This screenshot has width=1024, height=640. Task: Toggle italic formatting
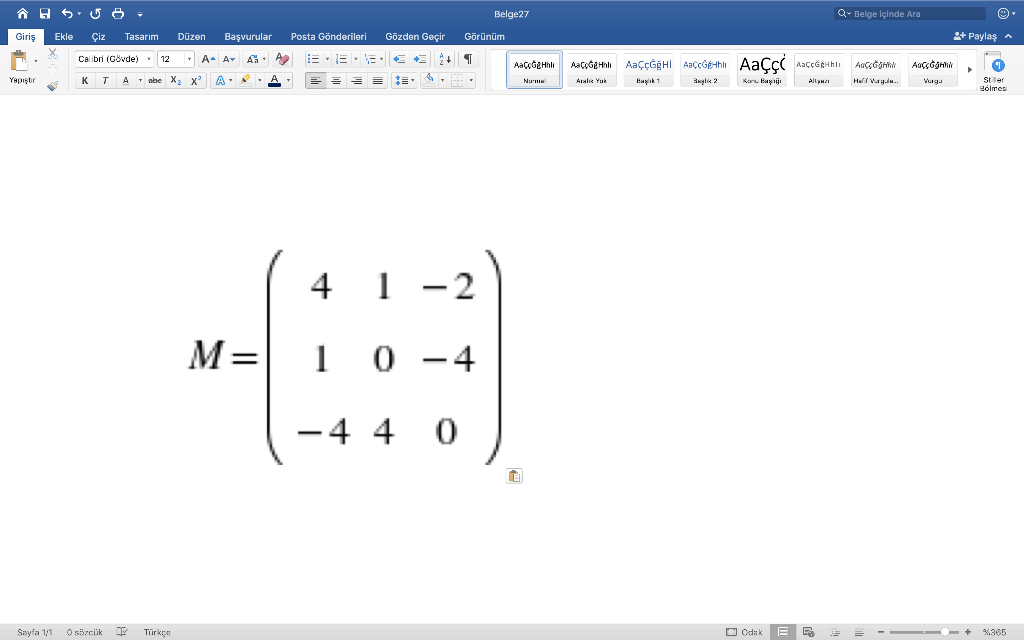pos(104,80)
